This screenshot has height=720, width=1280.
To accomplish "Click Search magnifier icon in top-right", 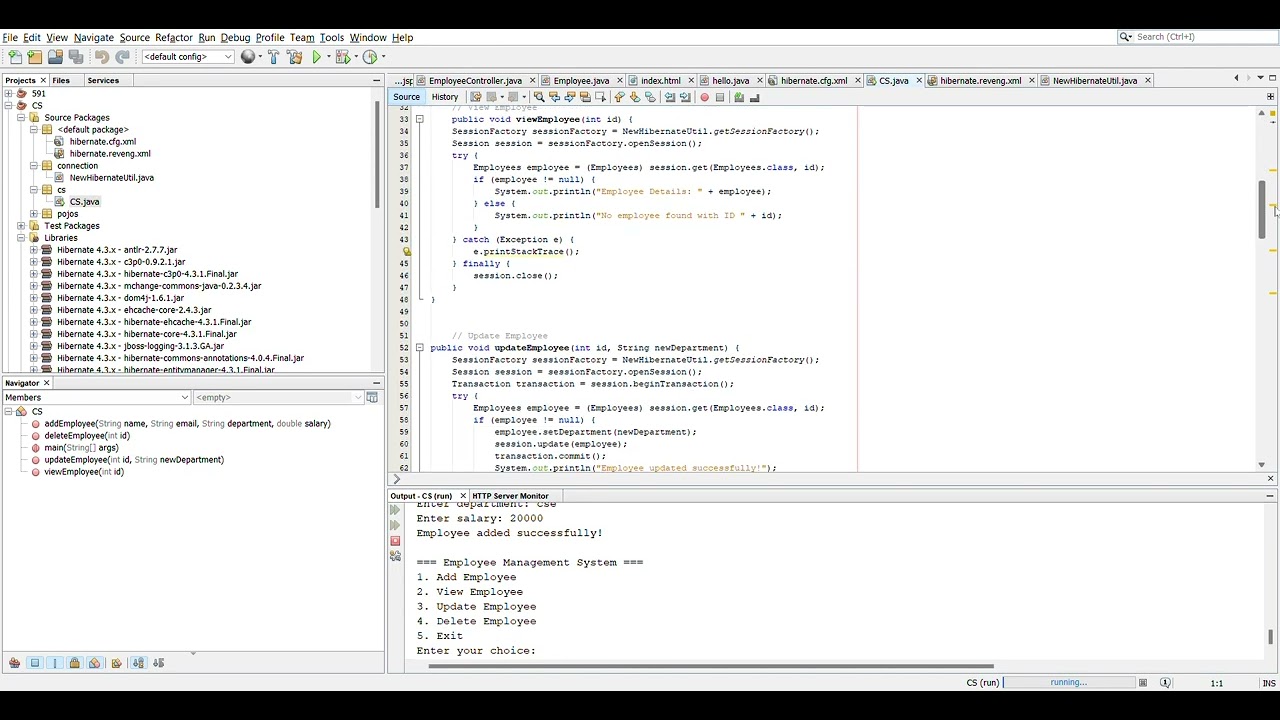I will [x=1126, y=37].
